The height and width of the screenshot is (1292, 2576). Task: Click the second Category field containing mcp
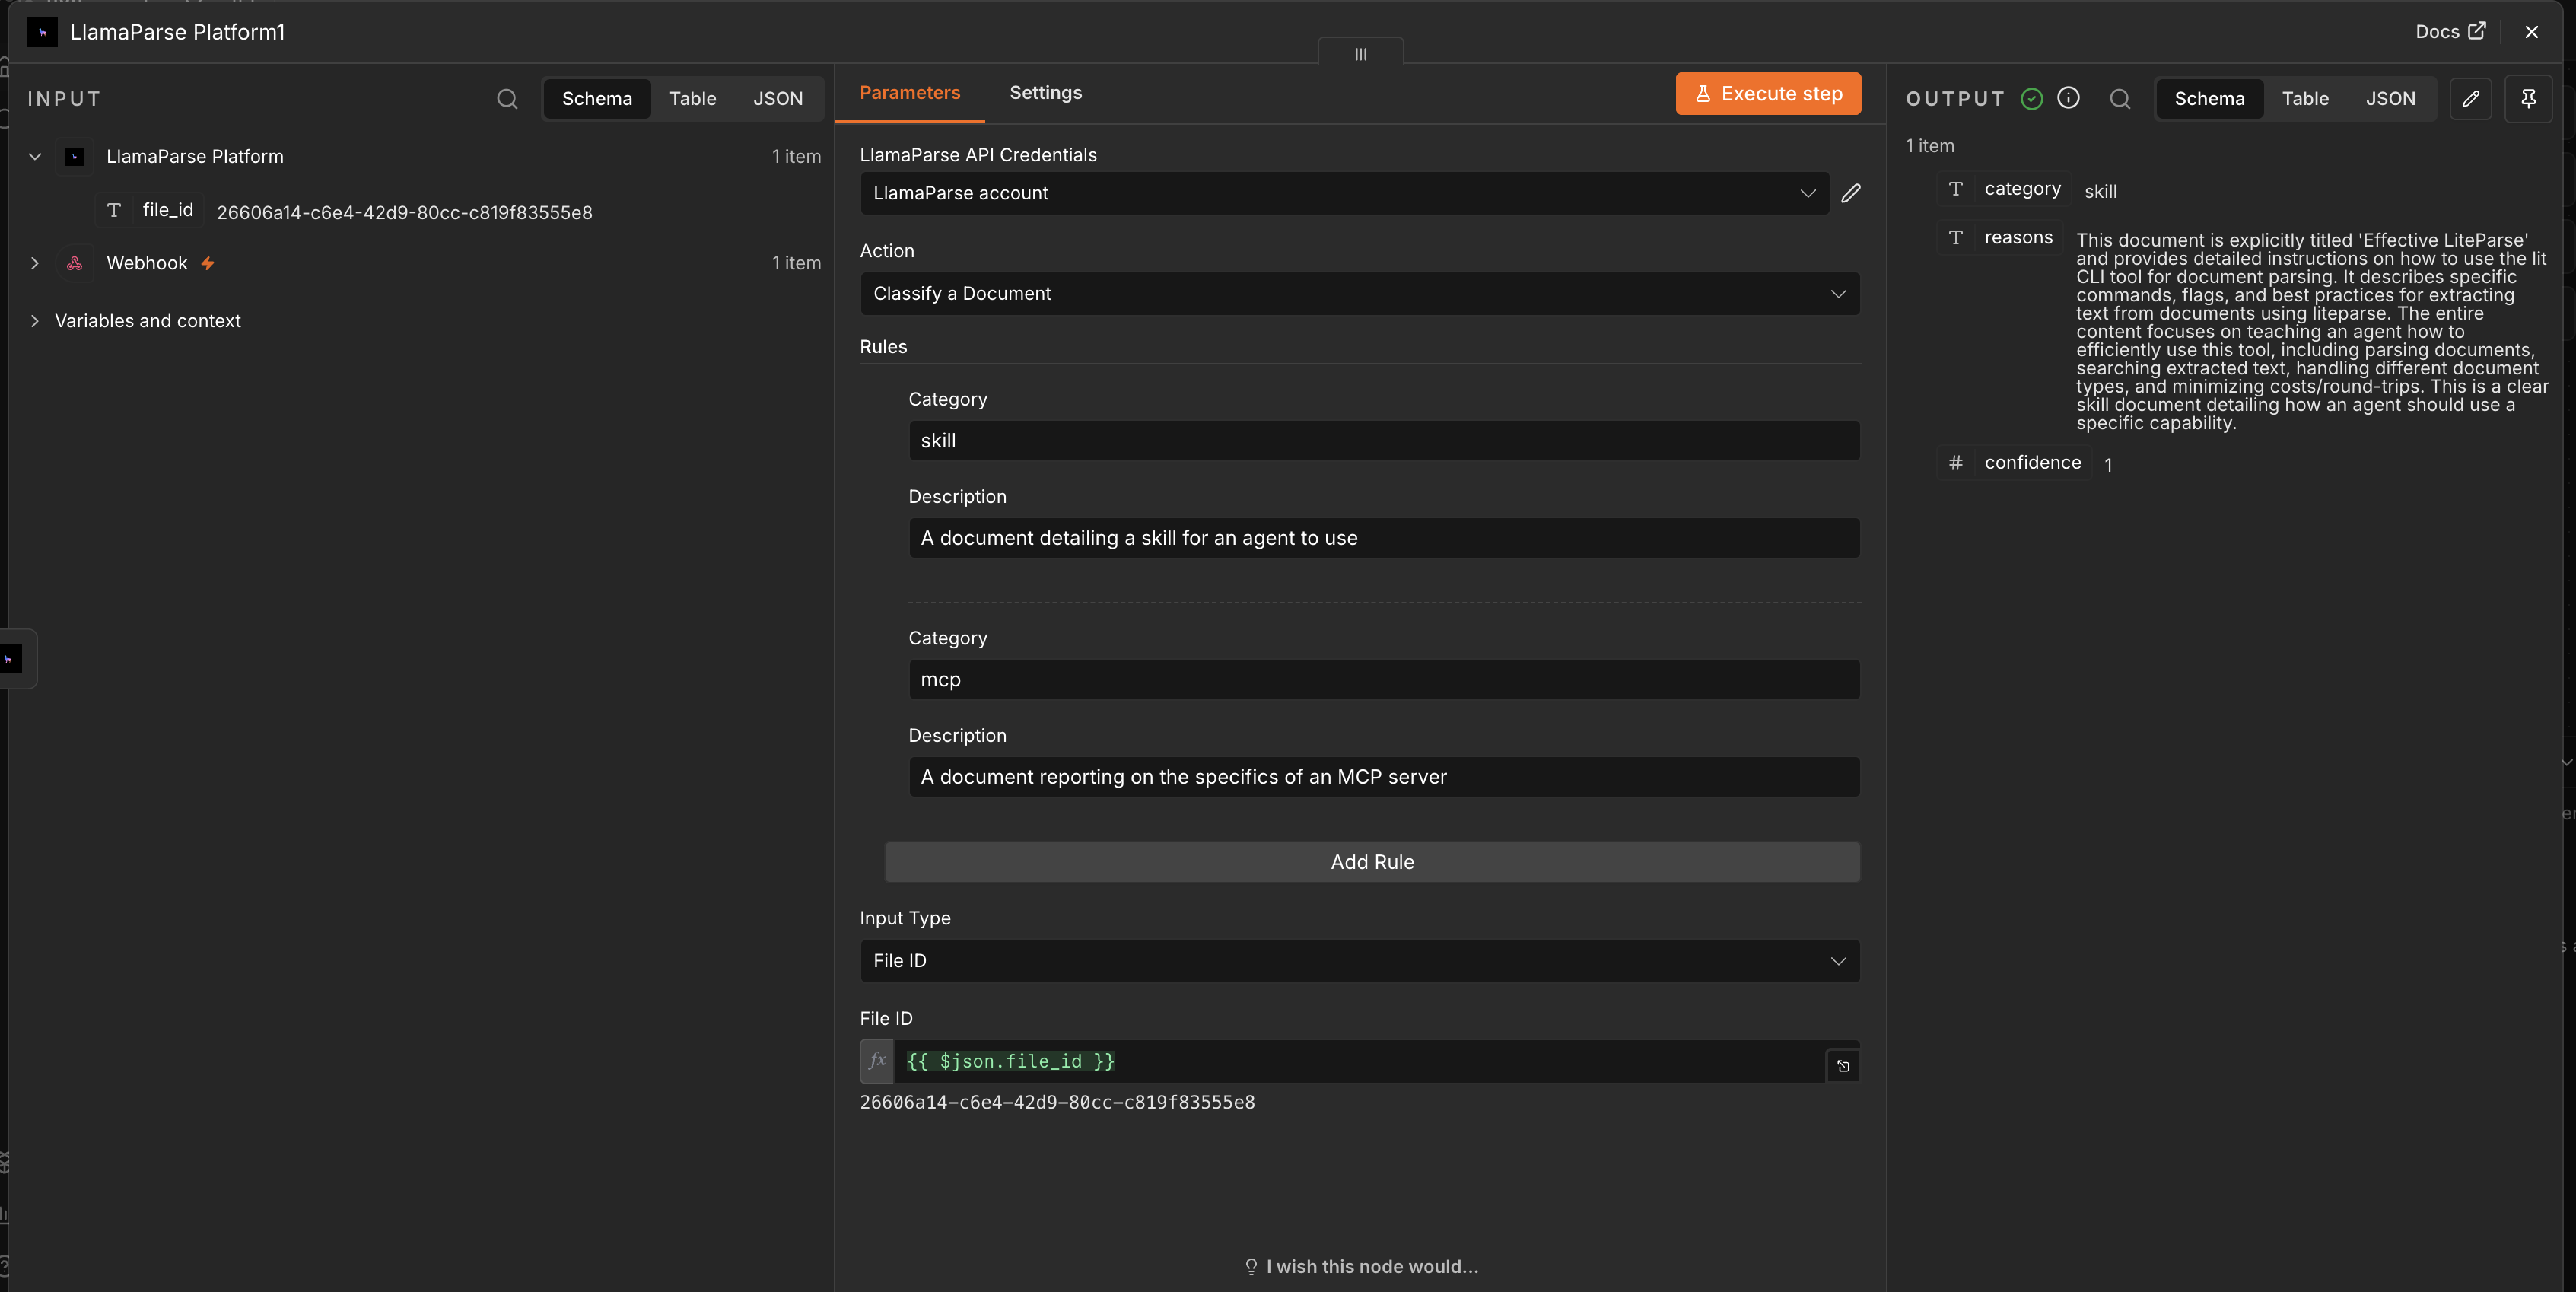tap(1384, 680)
